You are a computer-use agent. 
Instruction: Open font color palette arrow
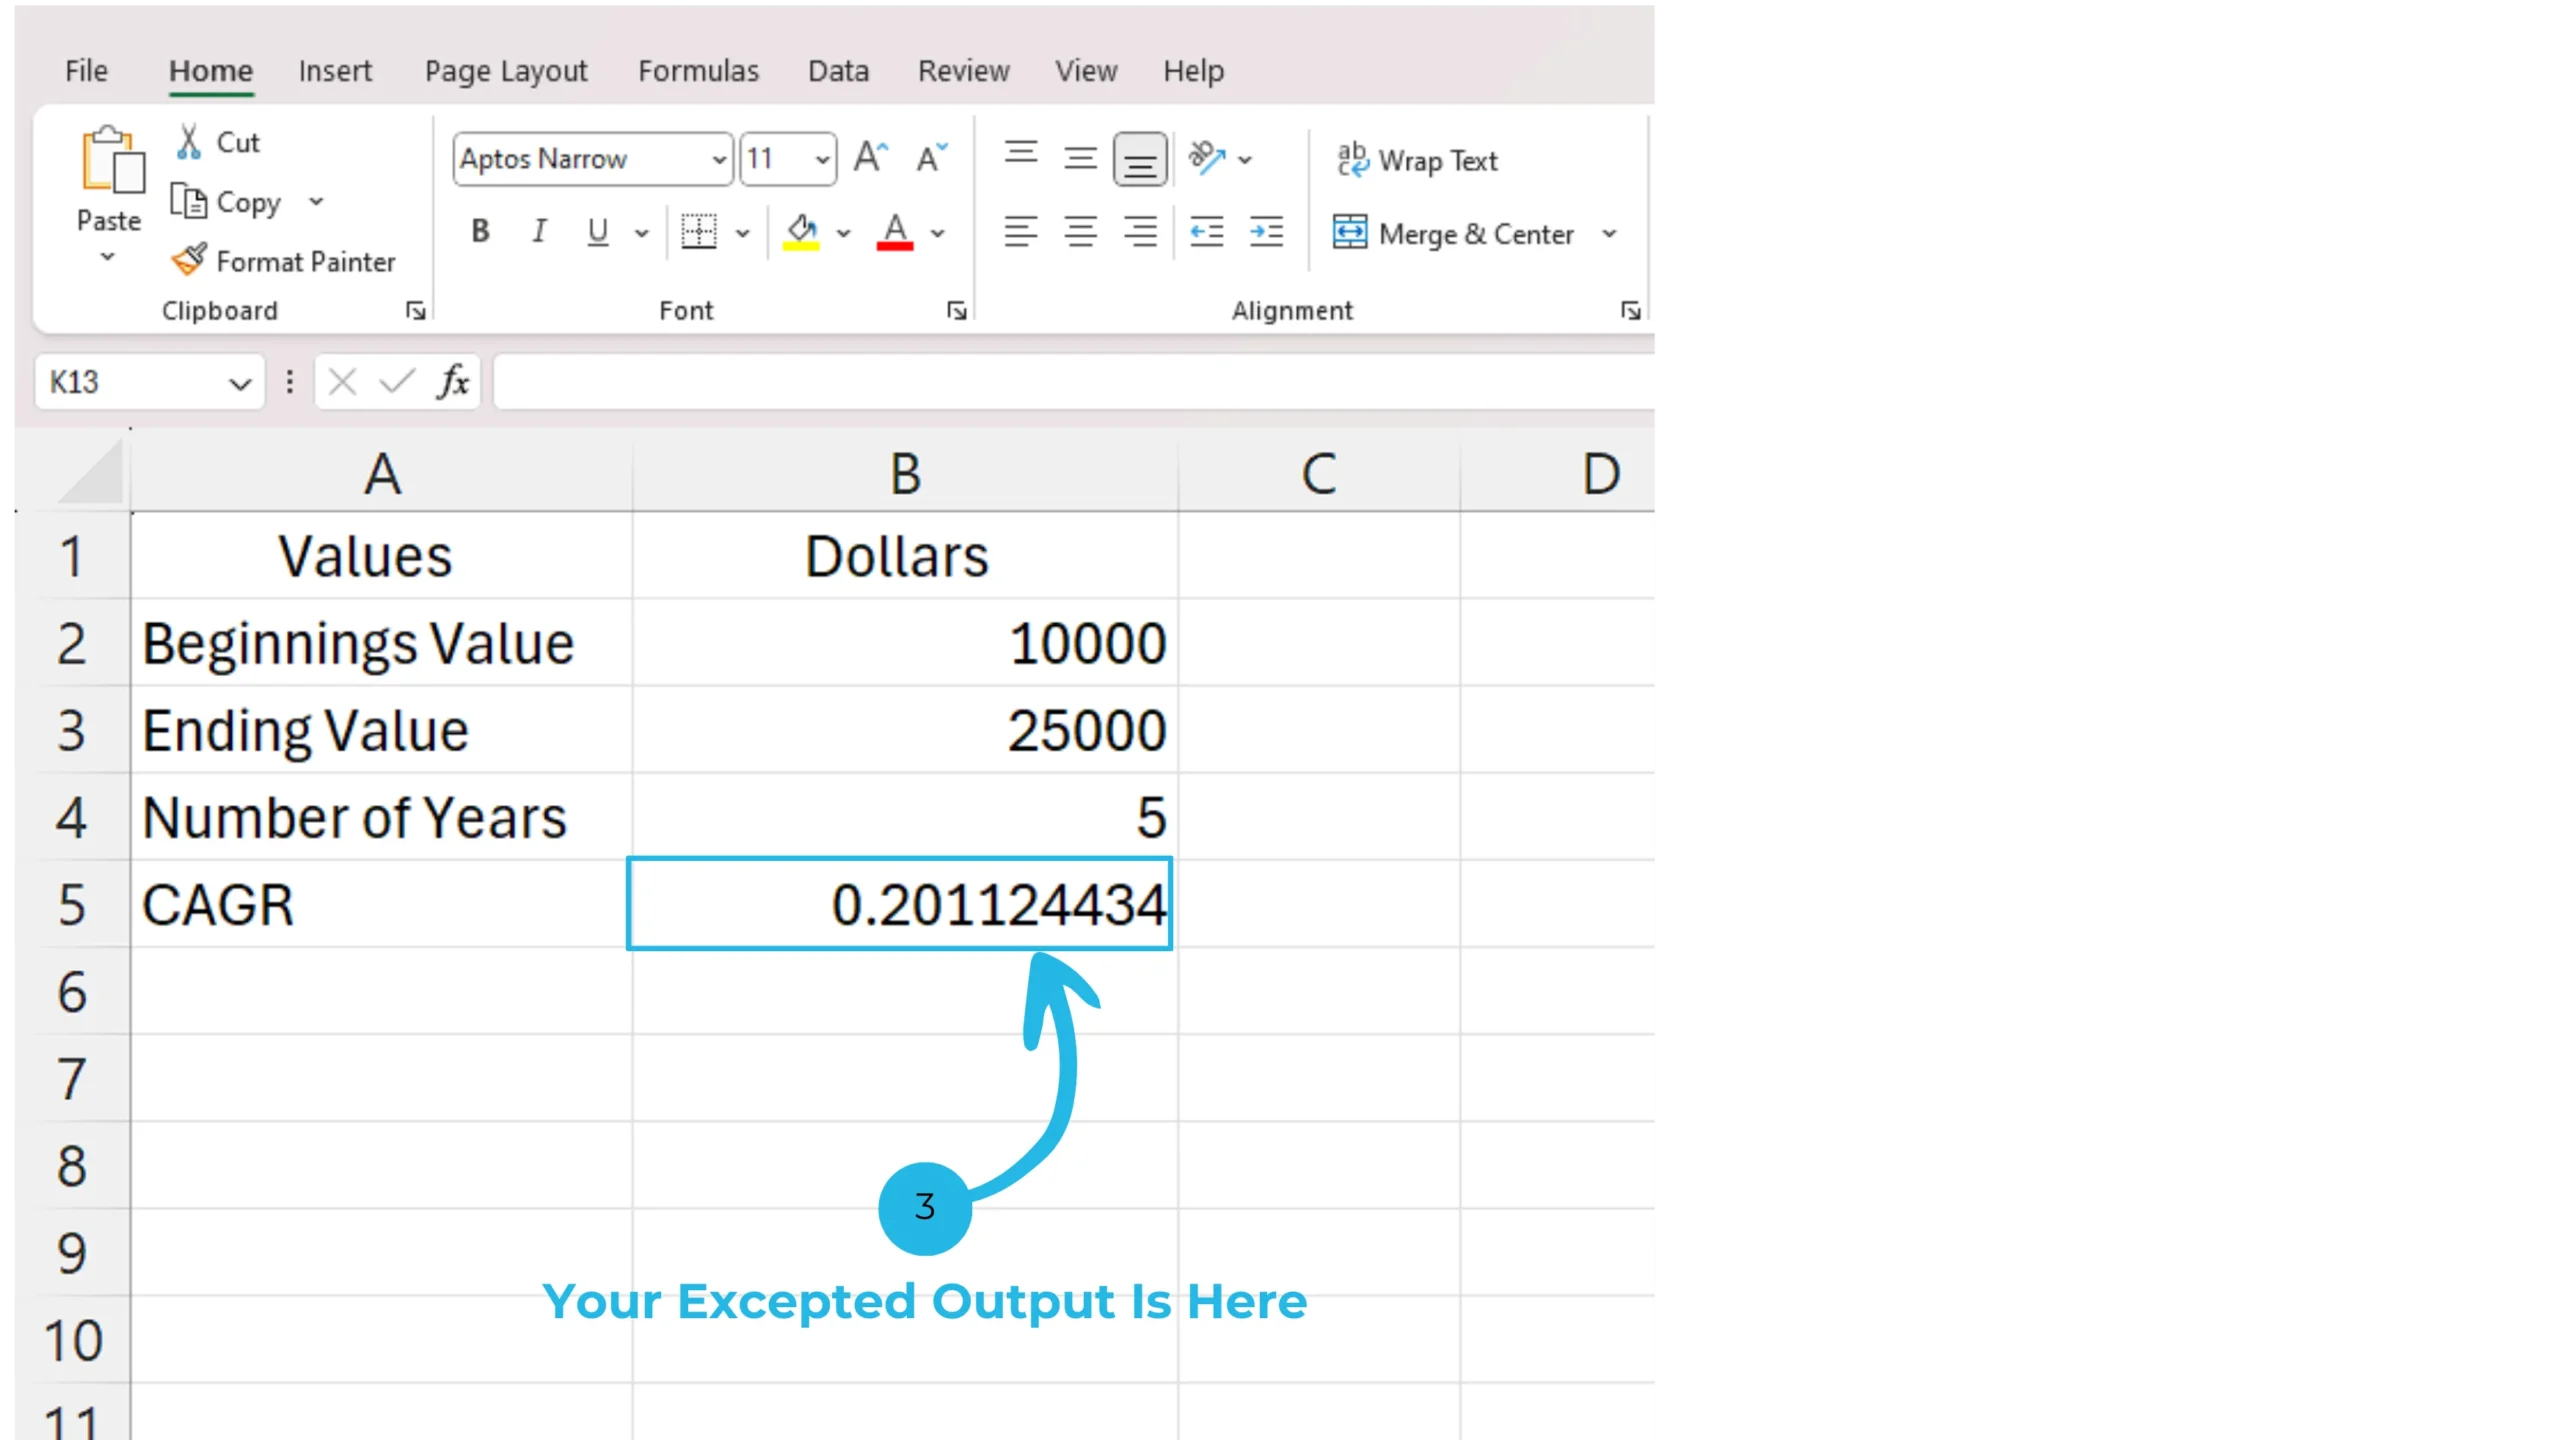click(x=938, y=233)
